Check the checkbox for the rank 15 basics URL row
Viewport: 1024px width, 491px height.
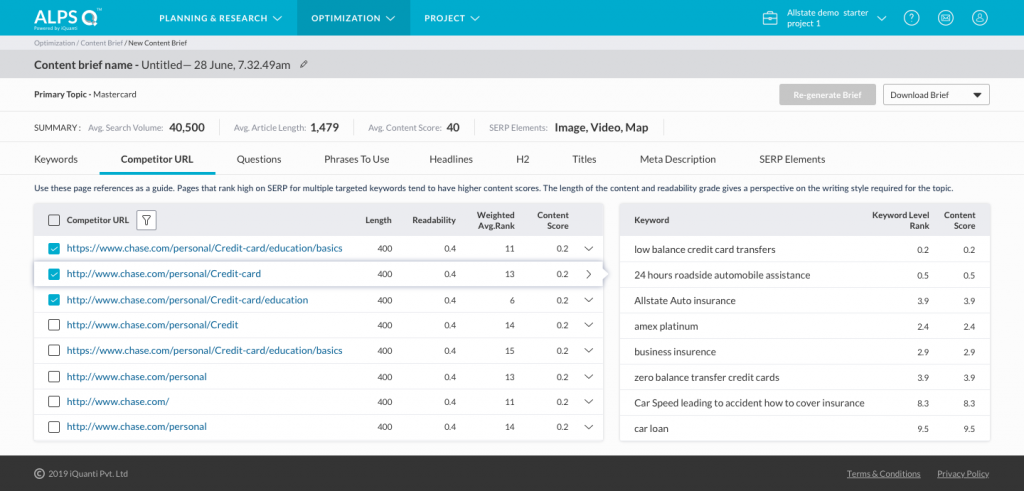[54, 351]
